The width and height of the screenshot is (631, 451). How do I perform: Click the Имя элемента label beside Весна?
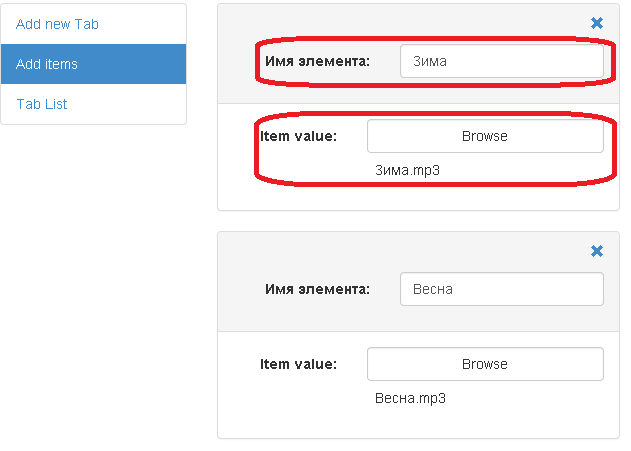317,289
